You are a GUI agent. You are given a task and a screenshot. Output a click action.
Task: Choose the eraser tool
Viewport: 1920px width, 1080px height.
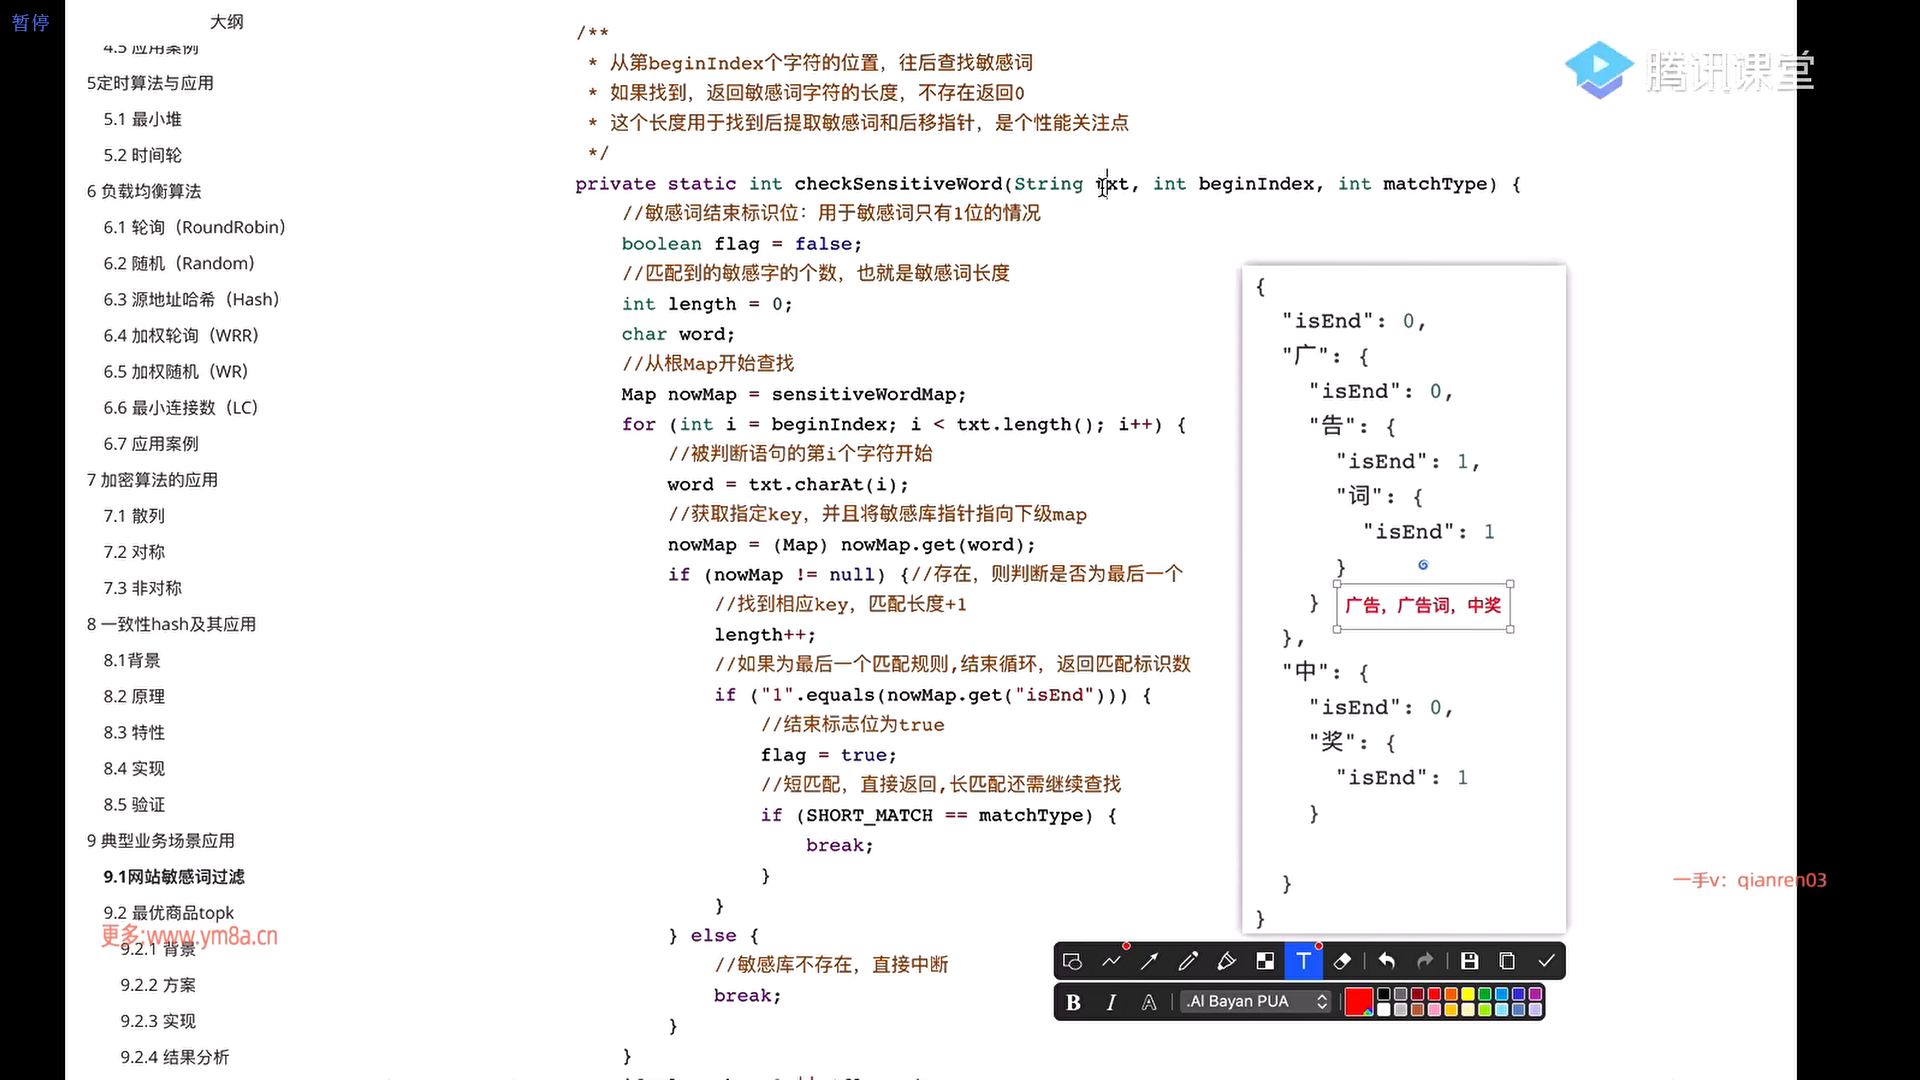[1343, 961]
